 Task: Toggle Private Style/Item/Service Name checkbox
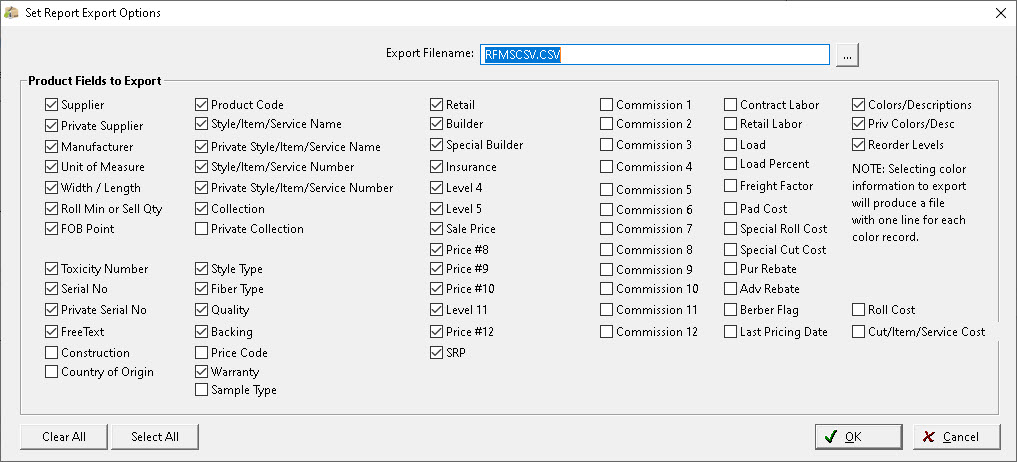pyautogui.click(x=202, y=147)
